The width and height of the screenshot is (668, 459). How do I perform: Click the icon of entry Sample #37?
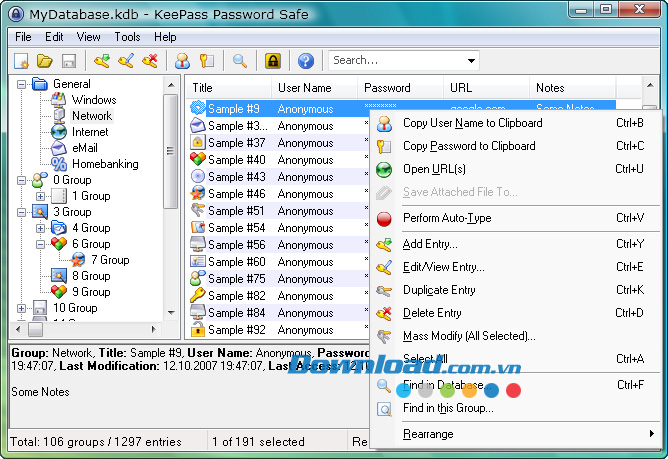198,142
